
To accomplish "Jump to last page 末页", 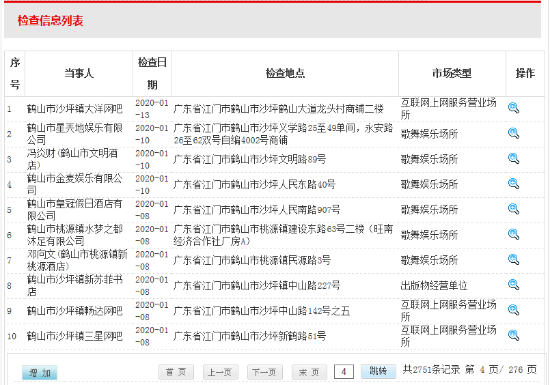I will pyautogui.click(x=309, y=372).
